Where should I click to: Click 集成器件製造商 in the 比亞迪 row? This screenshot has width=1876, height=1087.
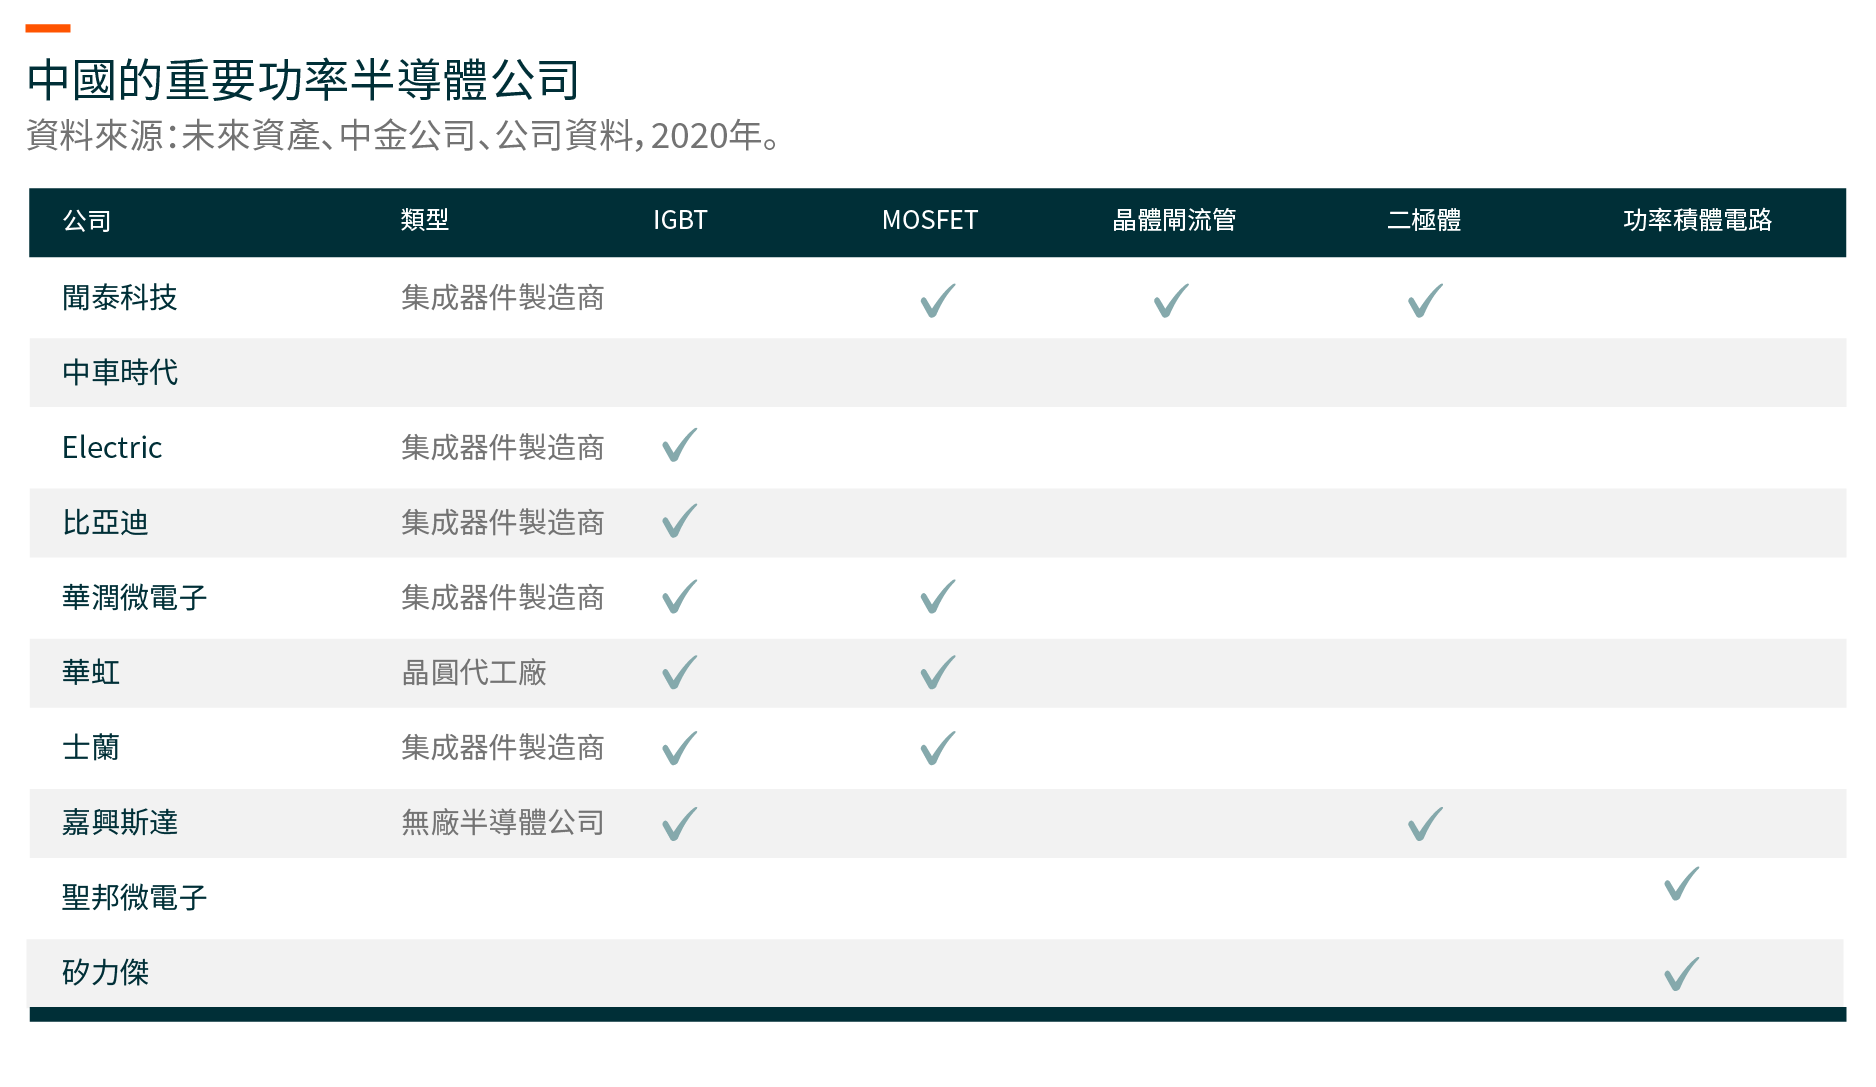point(503,523)
